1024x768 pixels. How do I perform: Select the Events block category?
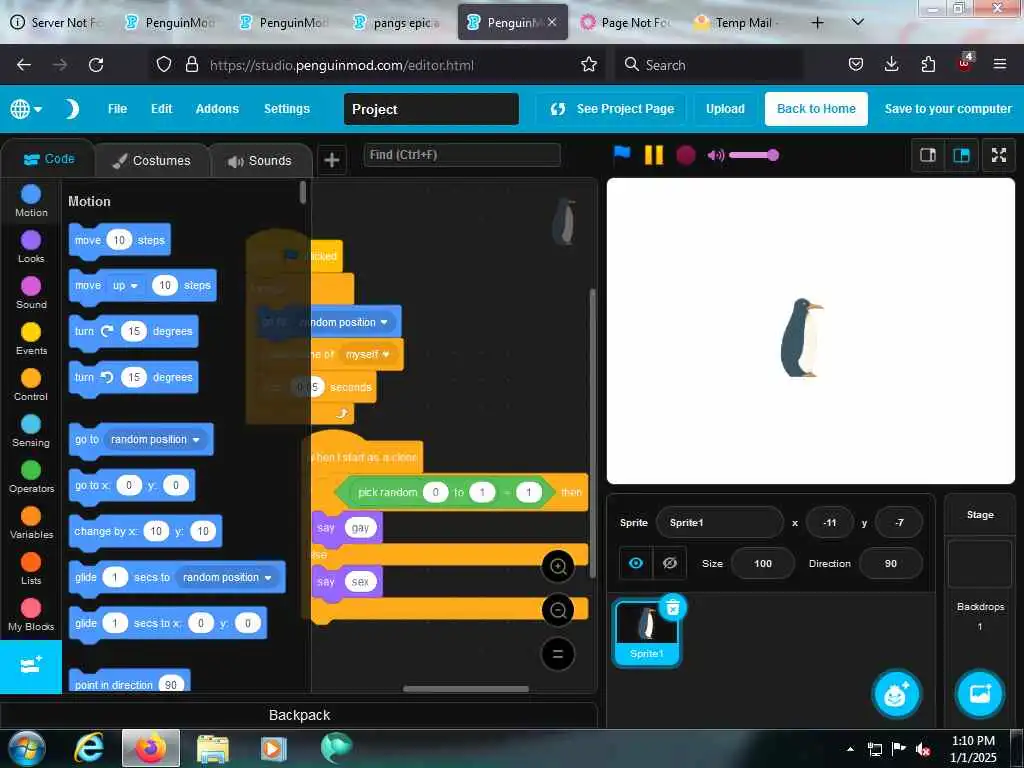[x=31, y=340]
